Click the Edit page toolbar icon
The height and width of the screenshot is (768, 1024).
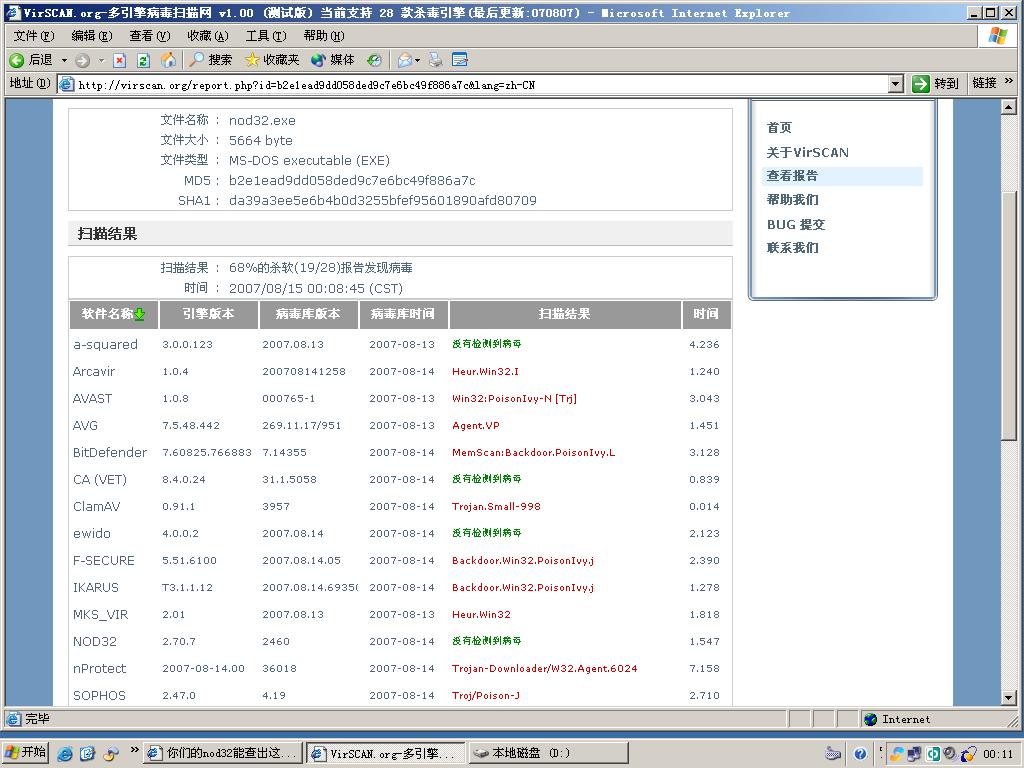[x=460, y=60]
